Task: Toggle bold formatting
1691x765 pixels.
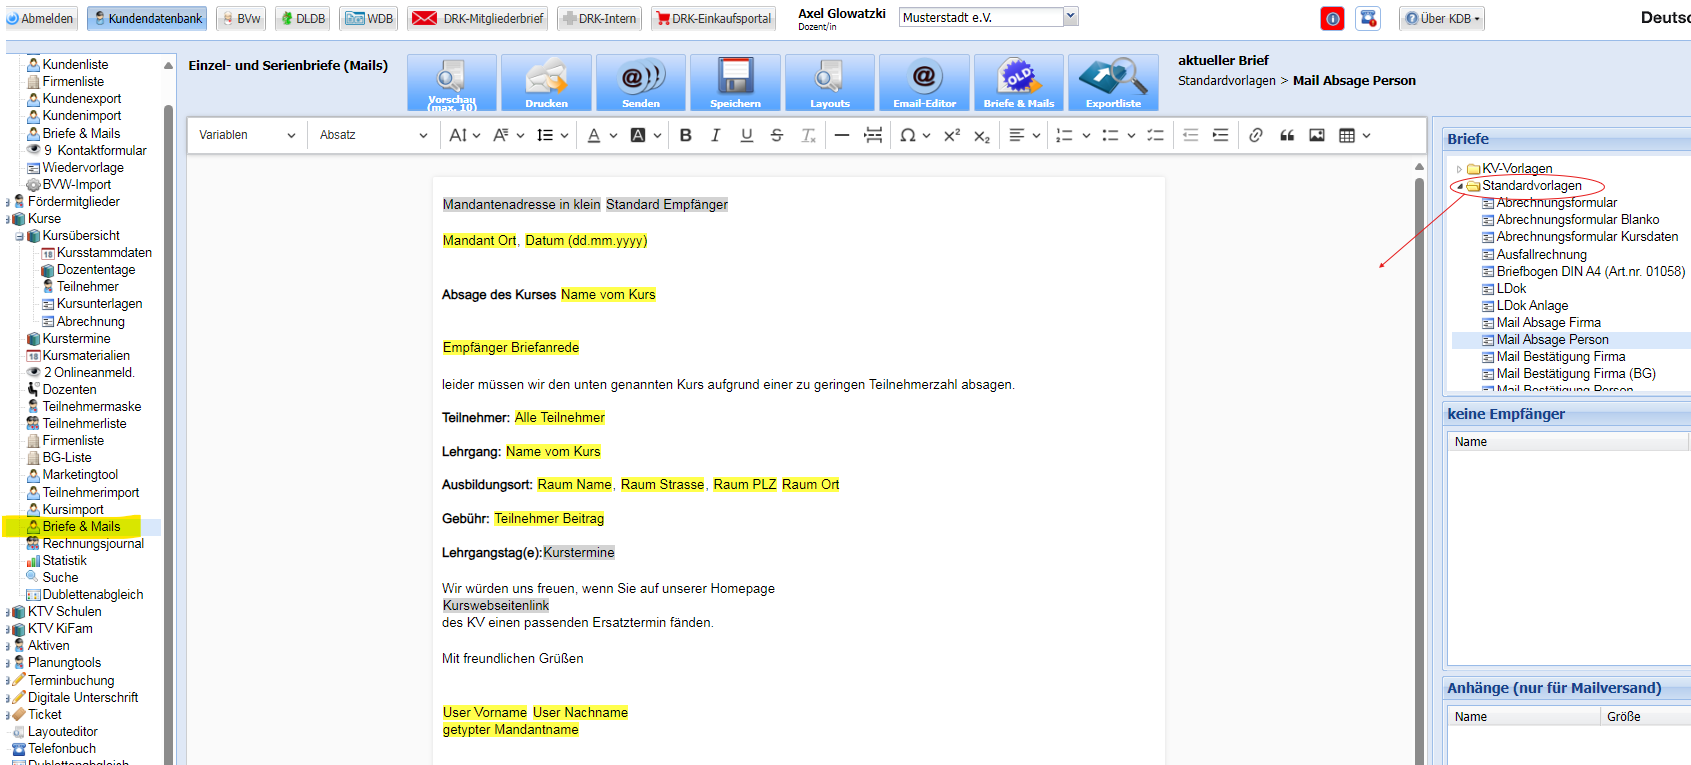Action: [x=686, y=135]
